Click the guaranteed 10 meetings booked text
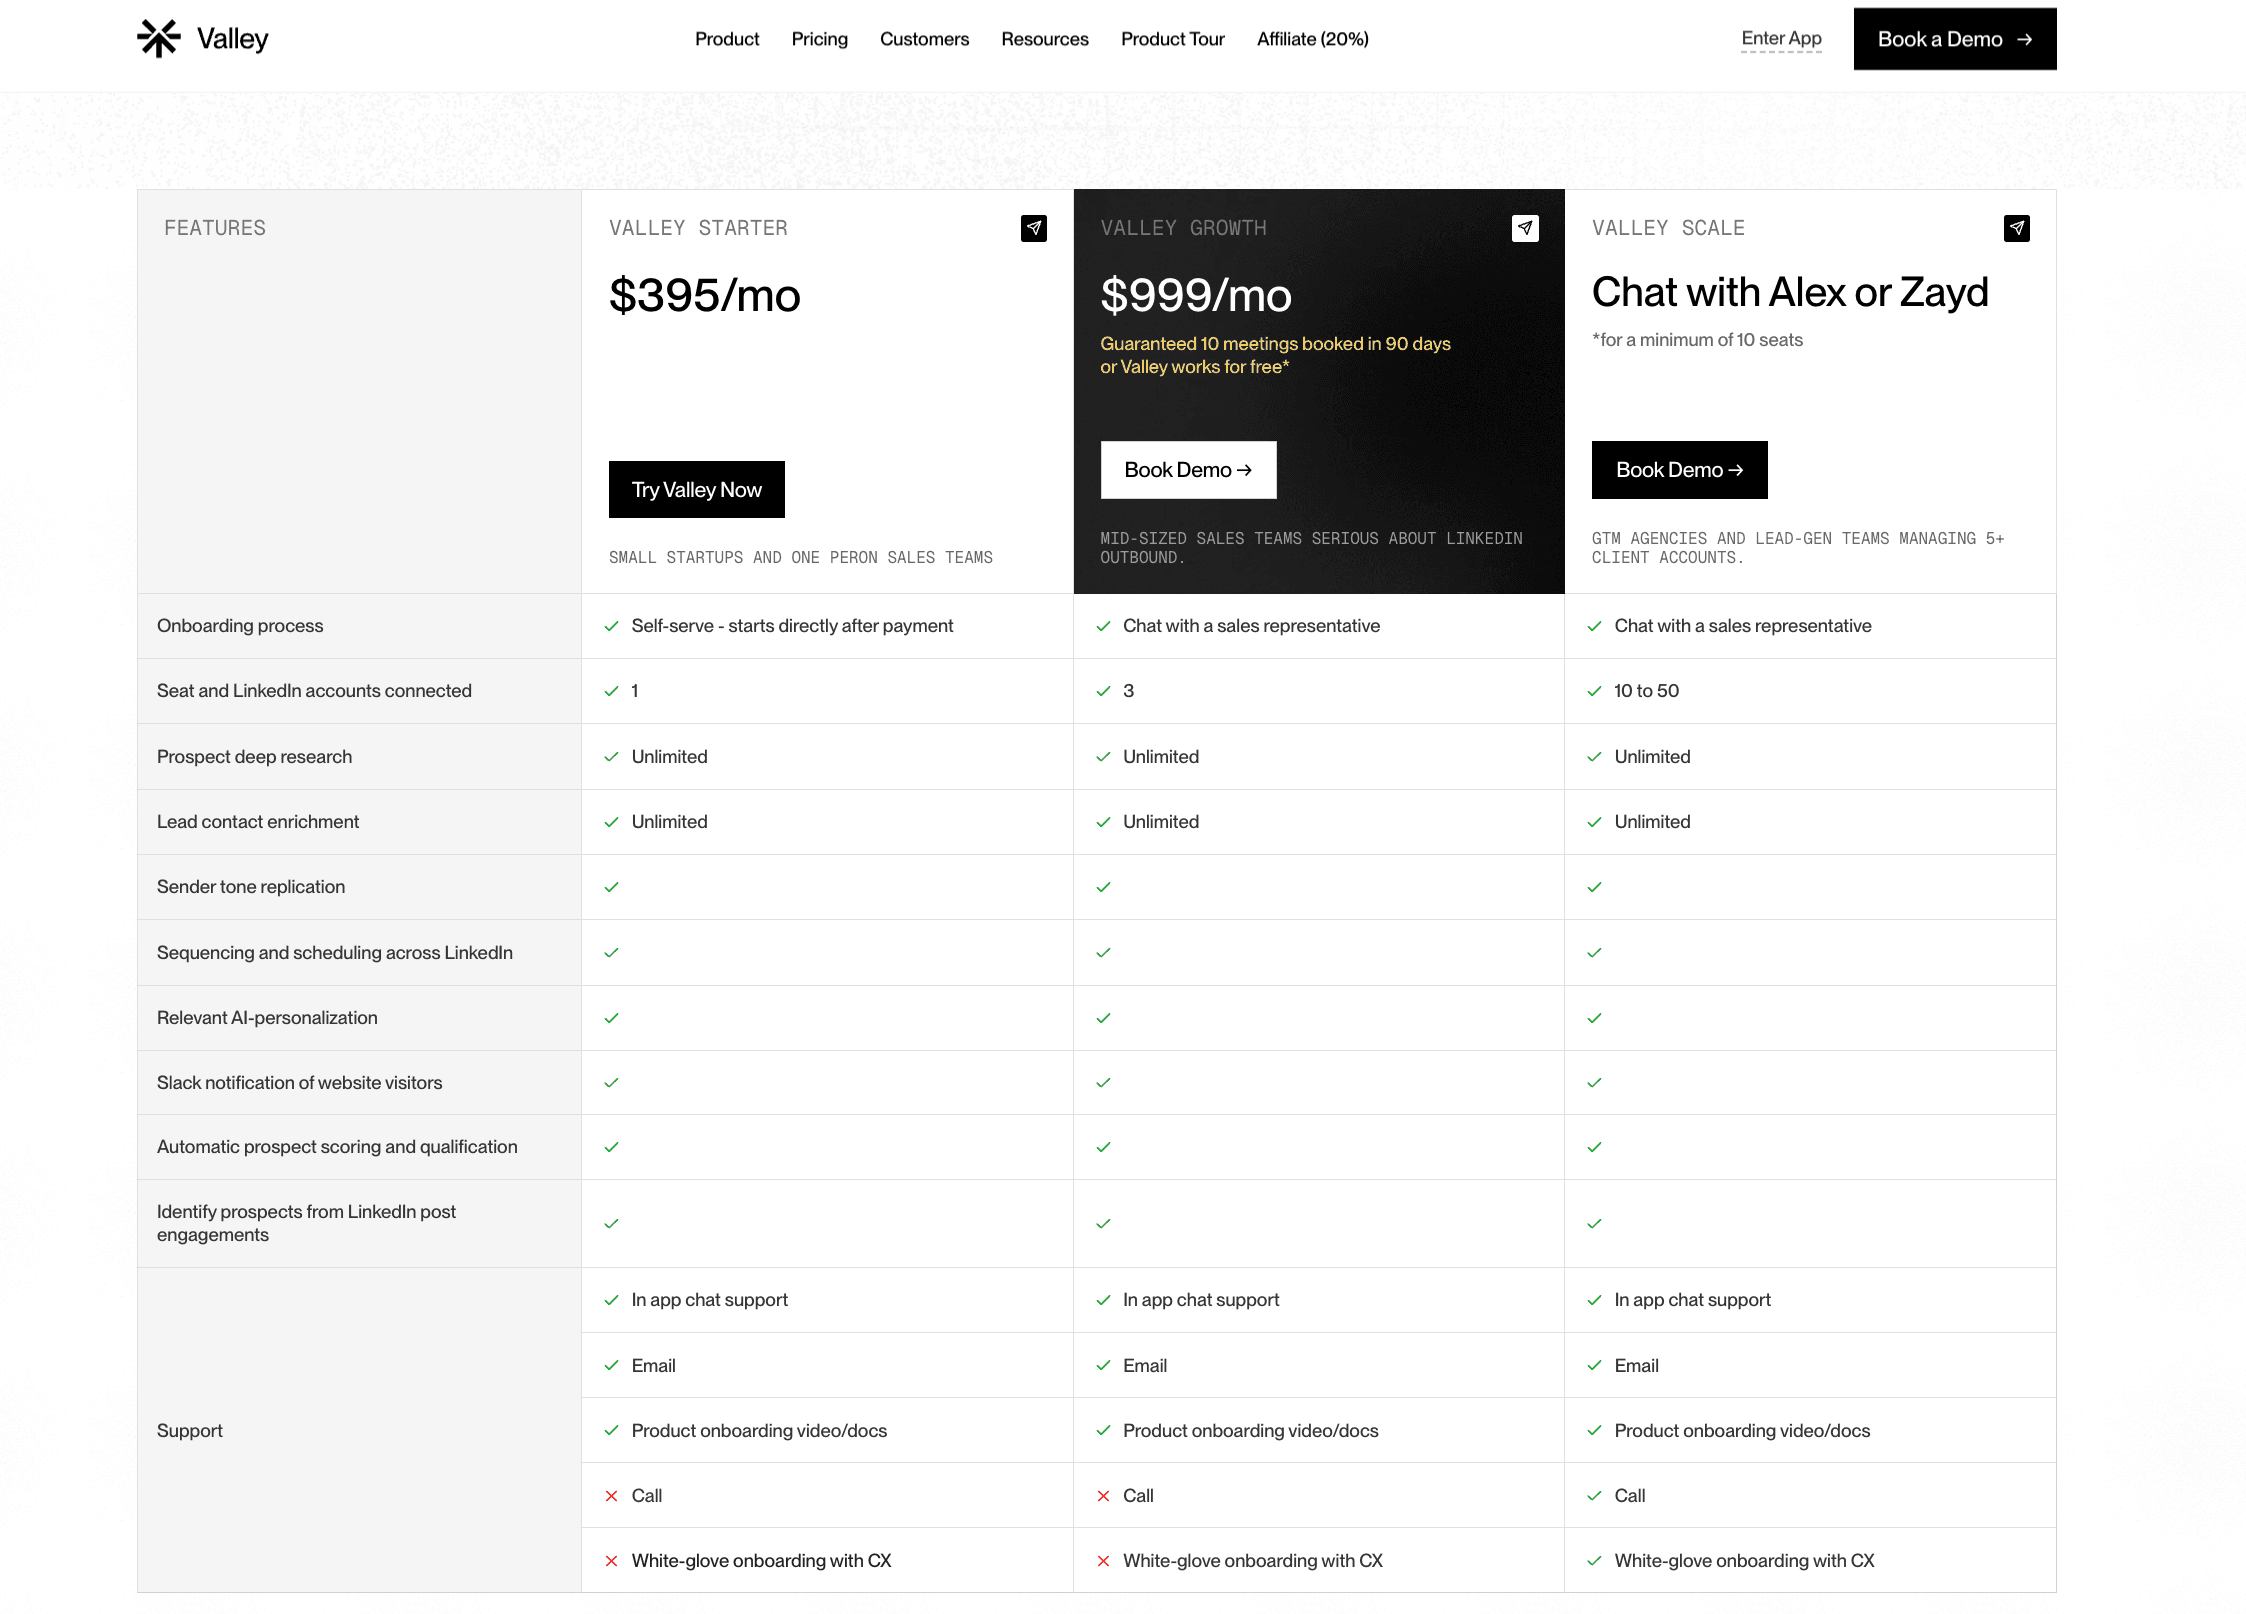The image size is (2246, 1614). [1275, 355]
